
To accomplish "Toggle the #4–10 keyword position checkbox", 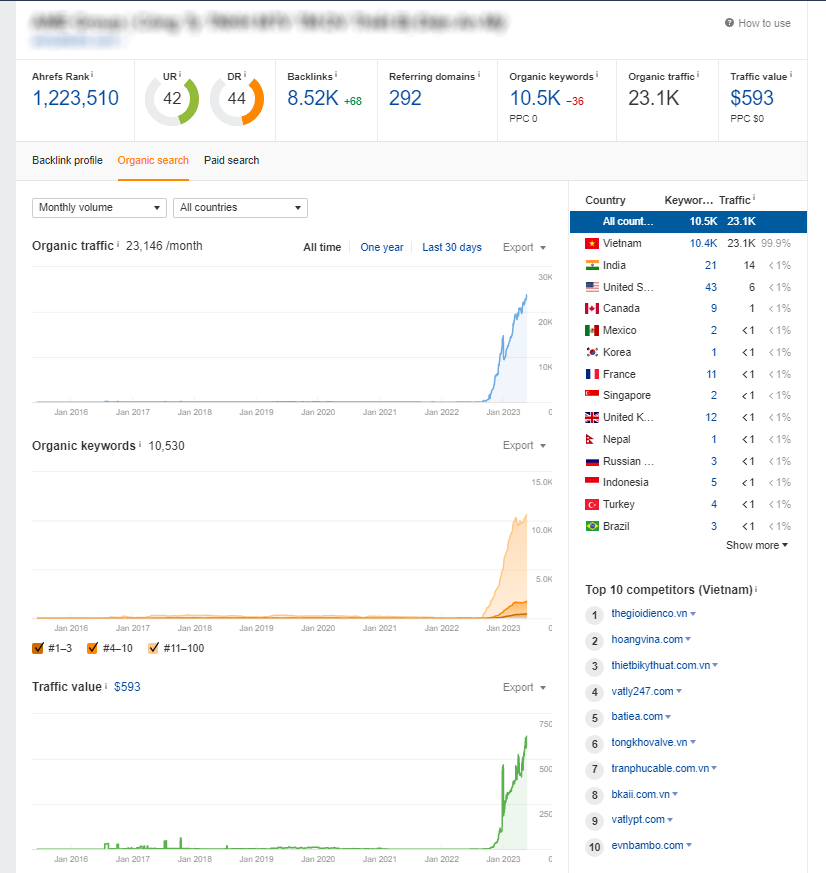I will (x=93, y=648).
